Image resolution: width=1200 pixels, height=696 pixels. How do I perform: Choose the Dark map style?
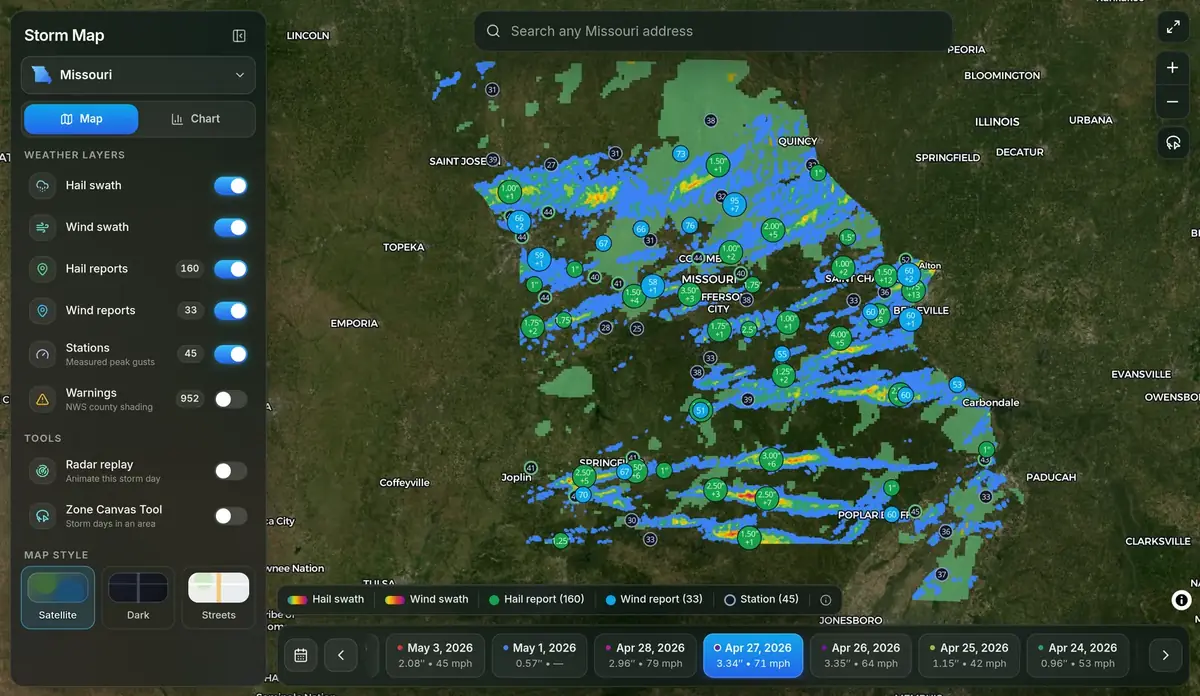pyautogui.click(x=138, y=597)
